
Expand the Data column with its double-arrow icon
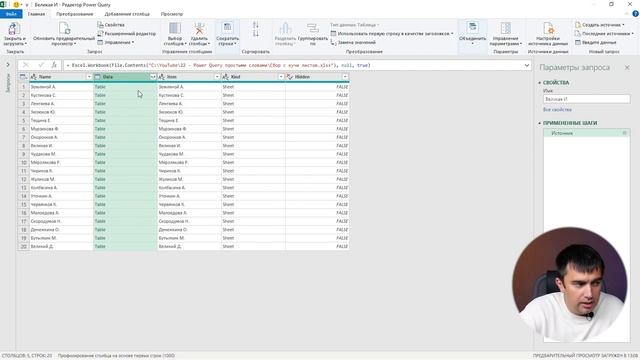tap(153, 77)
